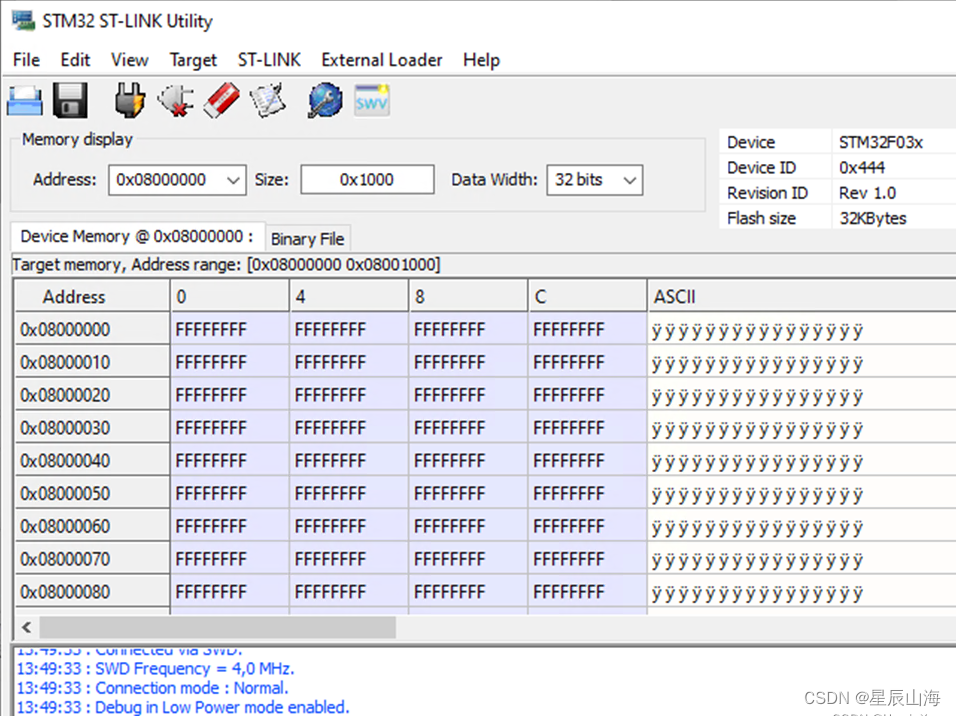Click the Size field showing 0x1000
Image resolution: width=956 pixels, height=716 pixels.
(367, 180)
